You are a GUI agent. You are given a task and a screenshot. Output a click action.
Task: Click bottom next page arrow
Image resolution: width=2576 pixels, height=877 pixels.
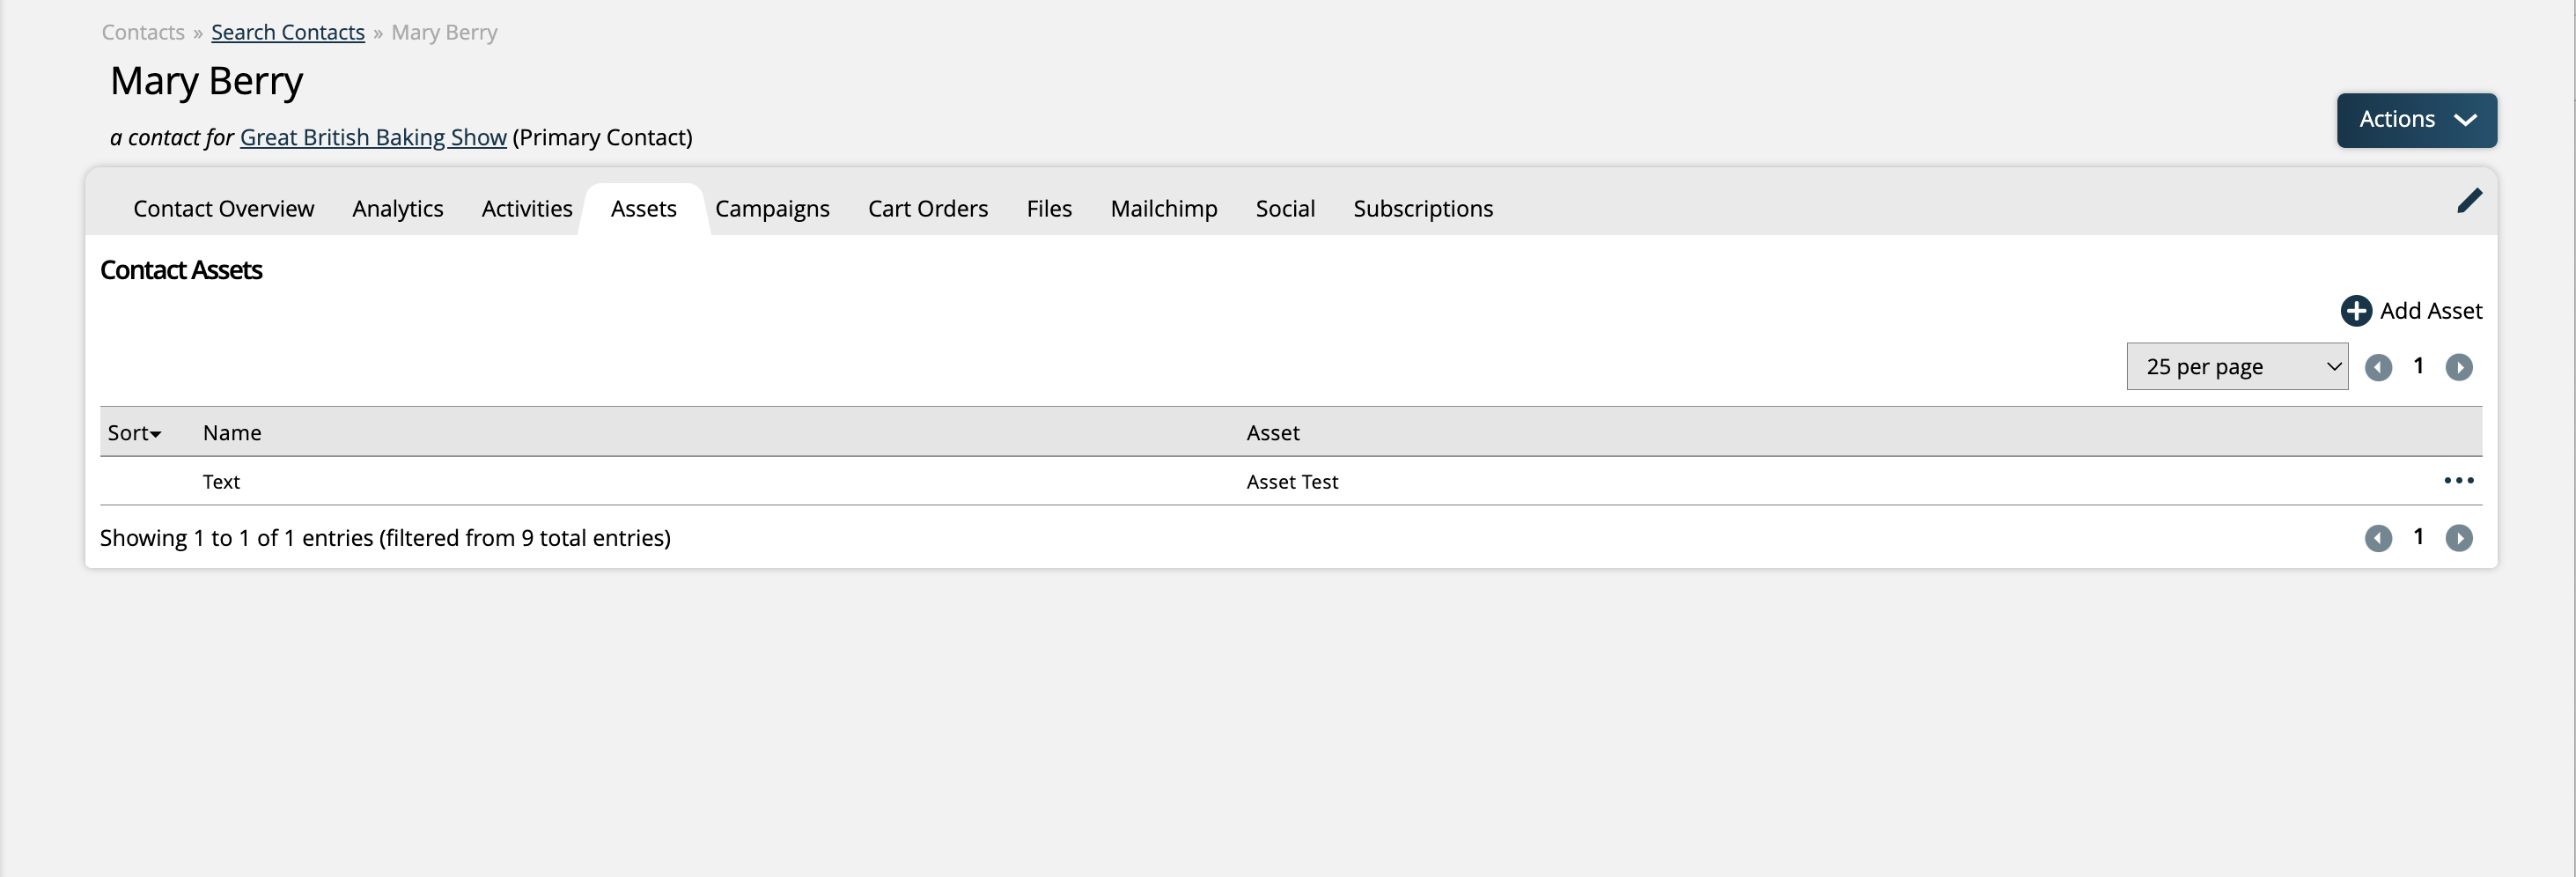tap(2458, 539)
